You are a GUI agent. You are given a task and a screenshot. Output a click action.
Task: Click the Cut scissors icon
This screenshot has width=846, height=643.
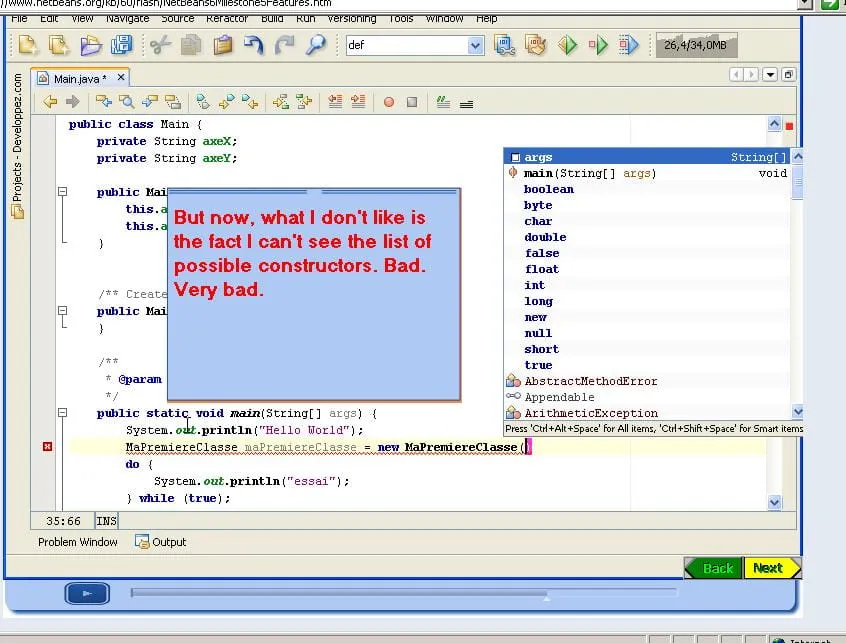click(x=160, y=45)
